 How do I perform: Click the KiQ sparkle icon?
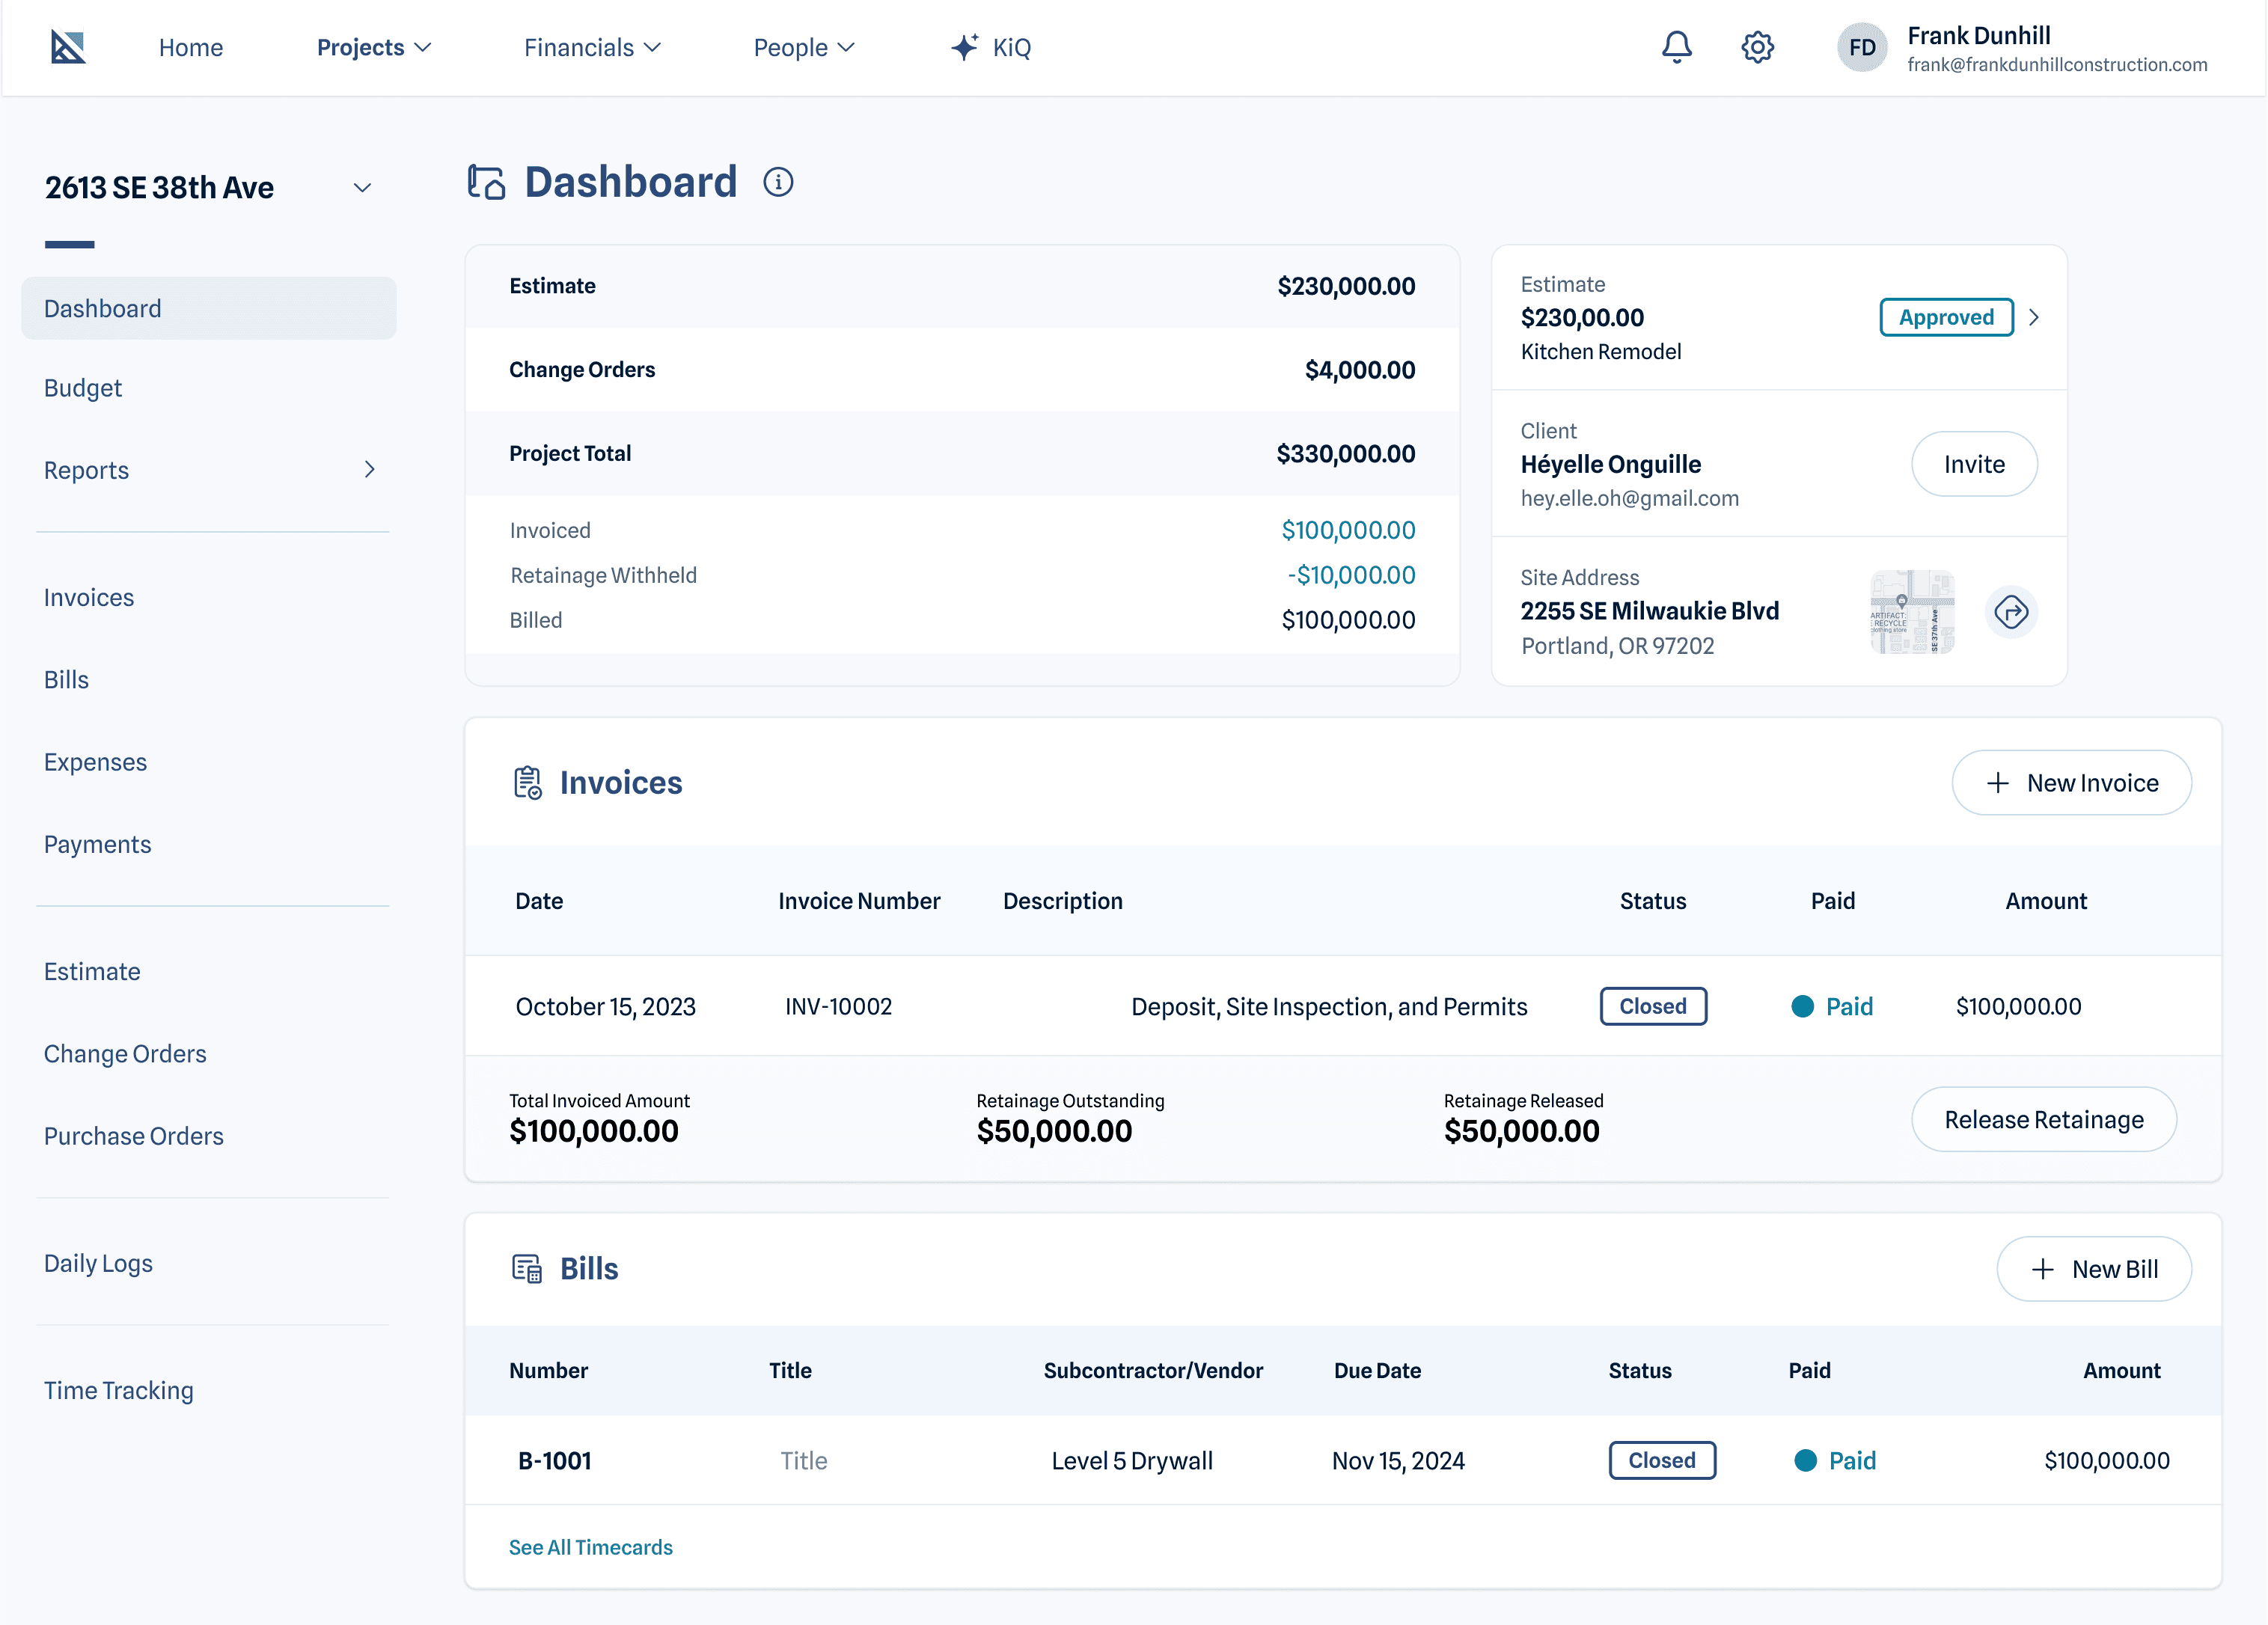pos(964,47)
